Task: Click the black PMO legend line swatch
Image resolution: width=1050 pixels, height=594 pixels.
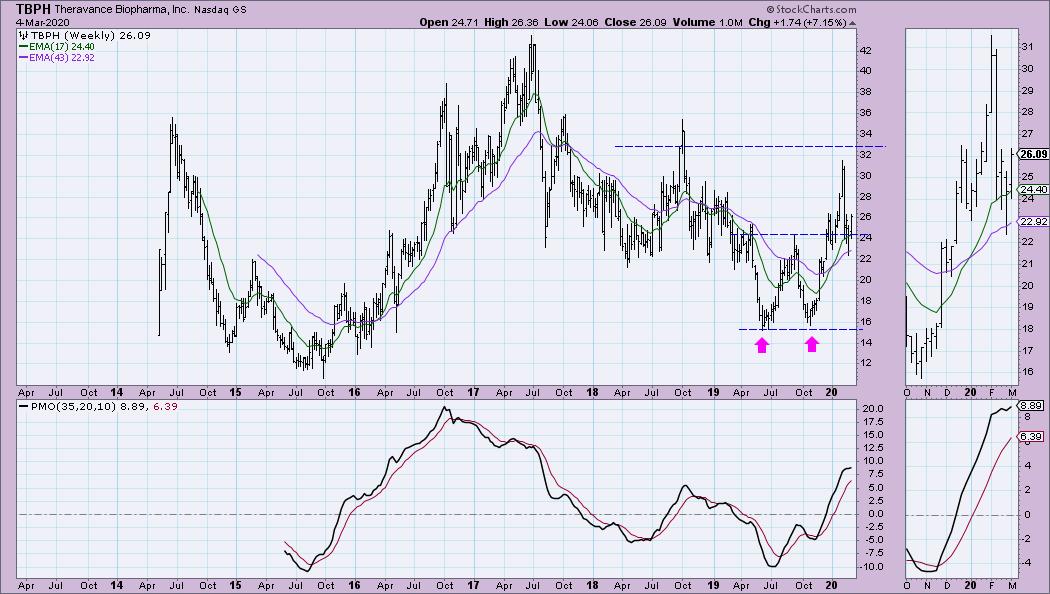Action: (23, 406)
